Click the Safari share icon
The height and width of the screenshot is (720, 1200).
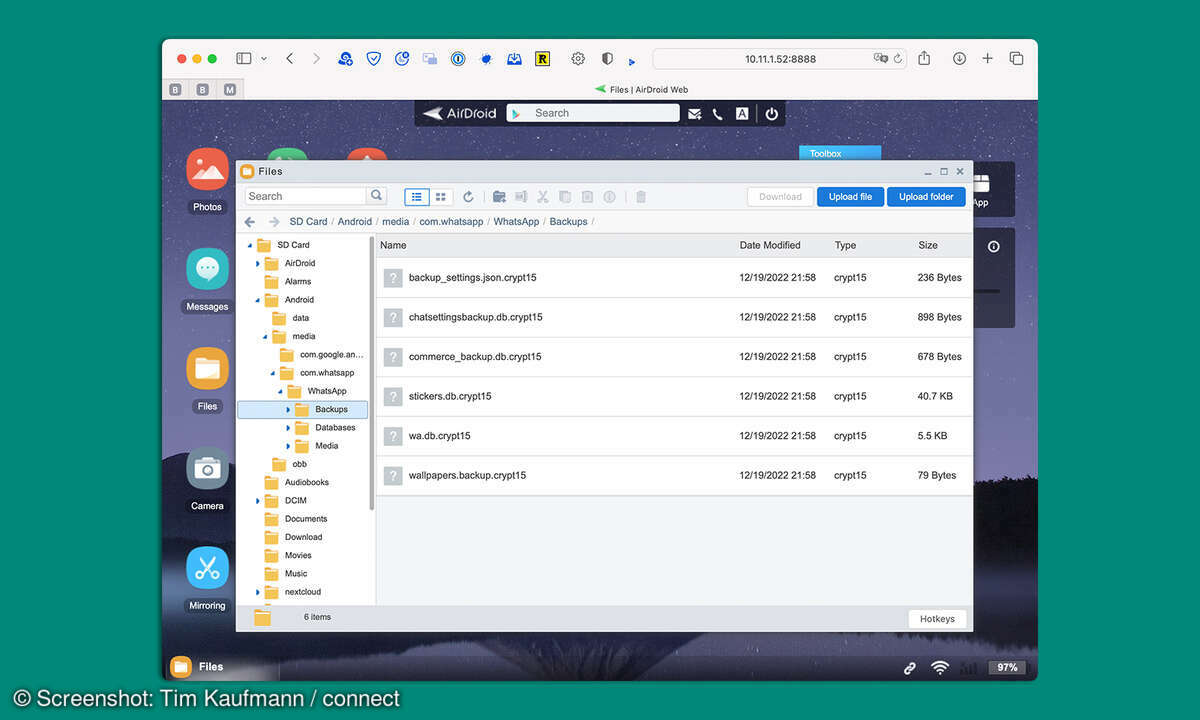coord(924,58)
